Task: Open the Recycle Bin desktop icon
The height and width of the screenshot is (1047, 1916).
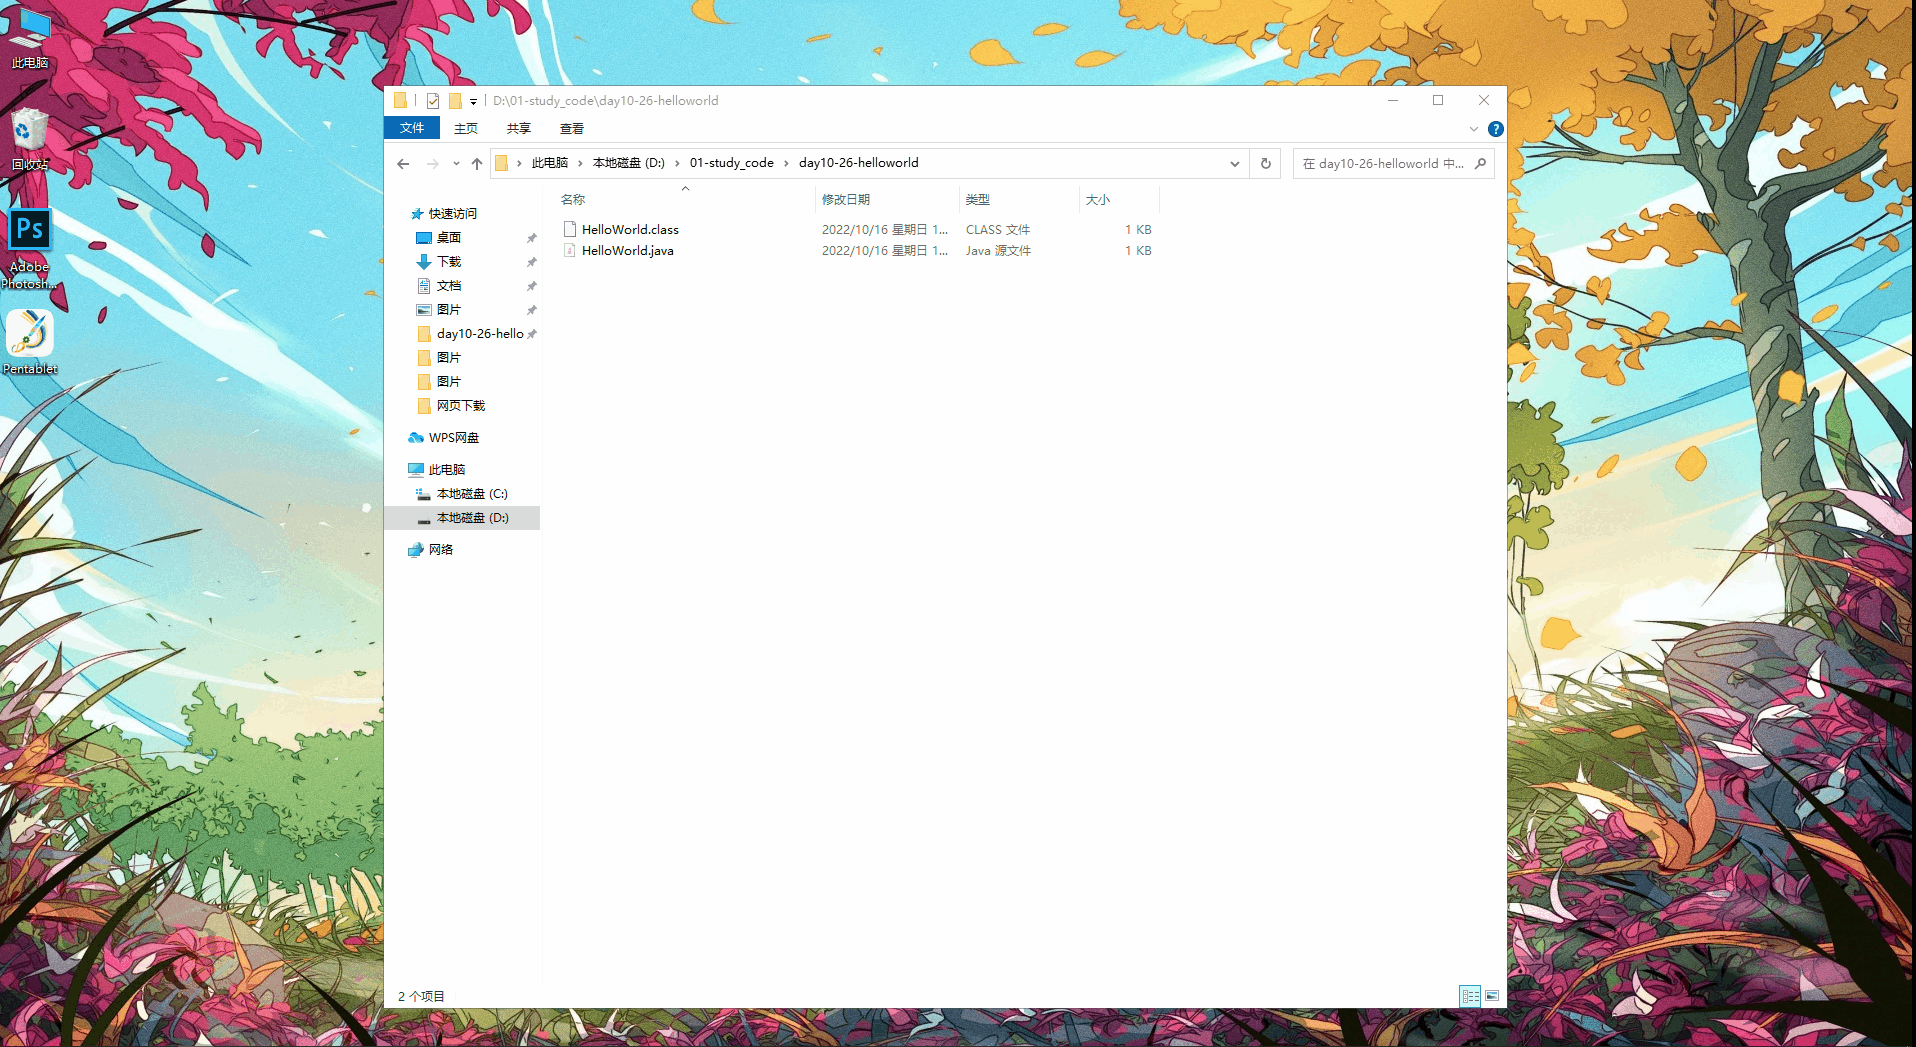Action: 30,139
